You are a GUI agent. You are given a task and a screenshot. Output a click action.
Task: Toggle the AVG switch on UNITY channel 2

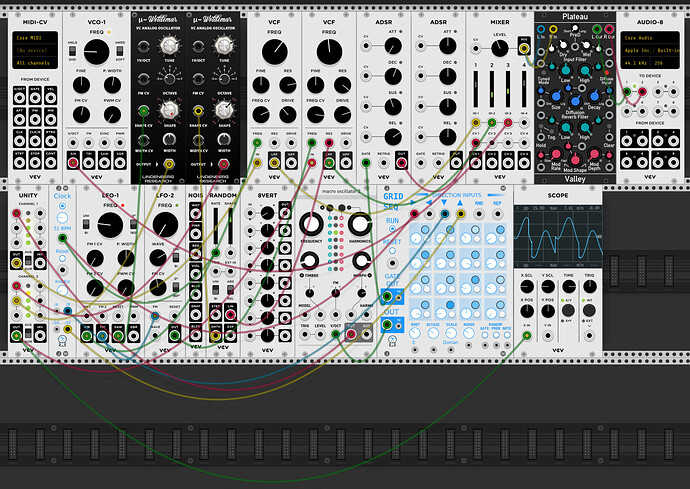28,334
